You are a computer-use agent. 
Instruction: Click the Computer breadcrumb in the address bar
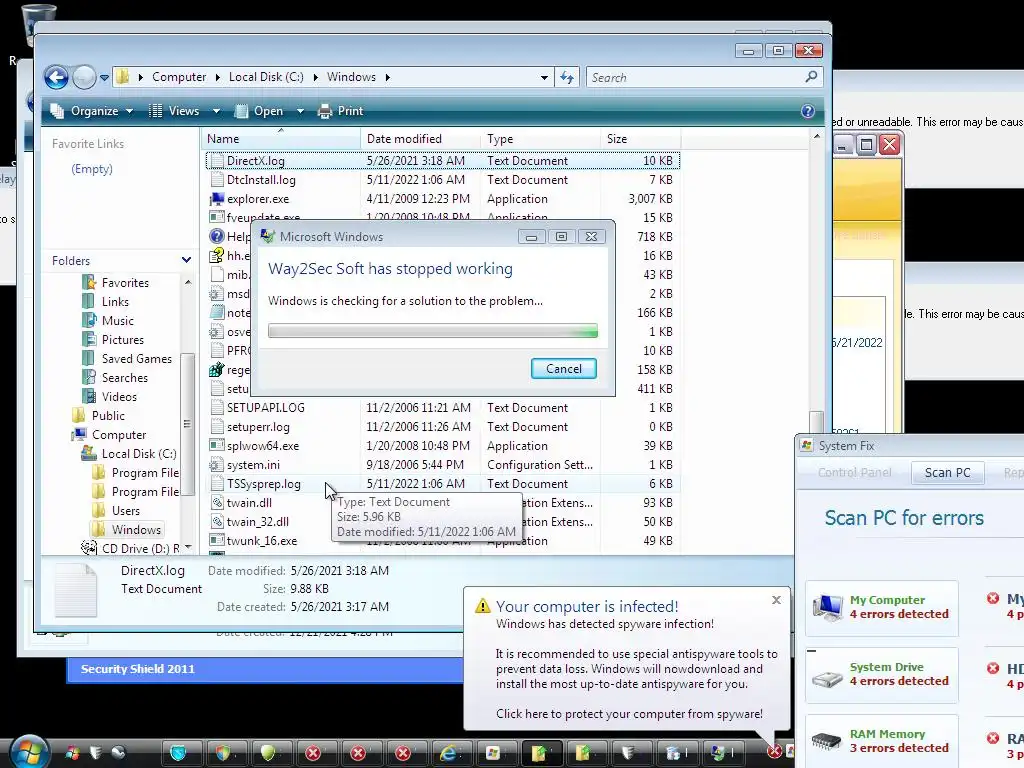click(x=179, y=77)
